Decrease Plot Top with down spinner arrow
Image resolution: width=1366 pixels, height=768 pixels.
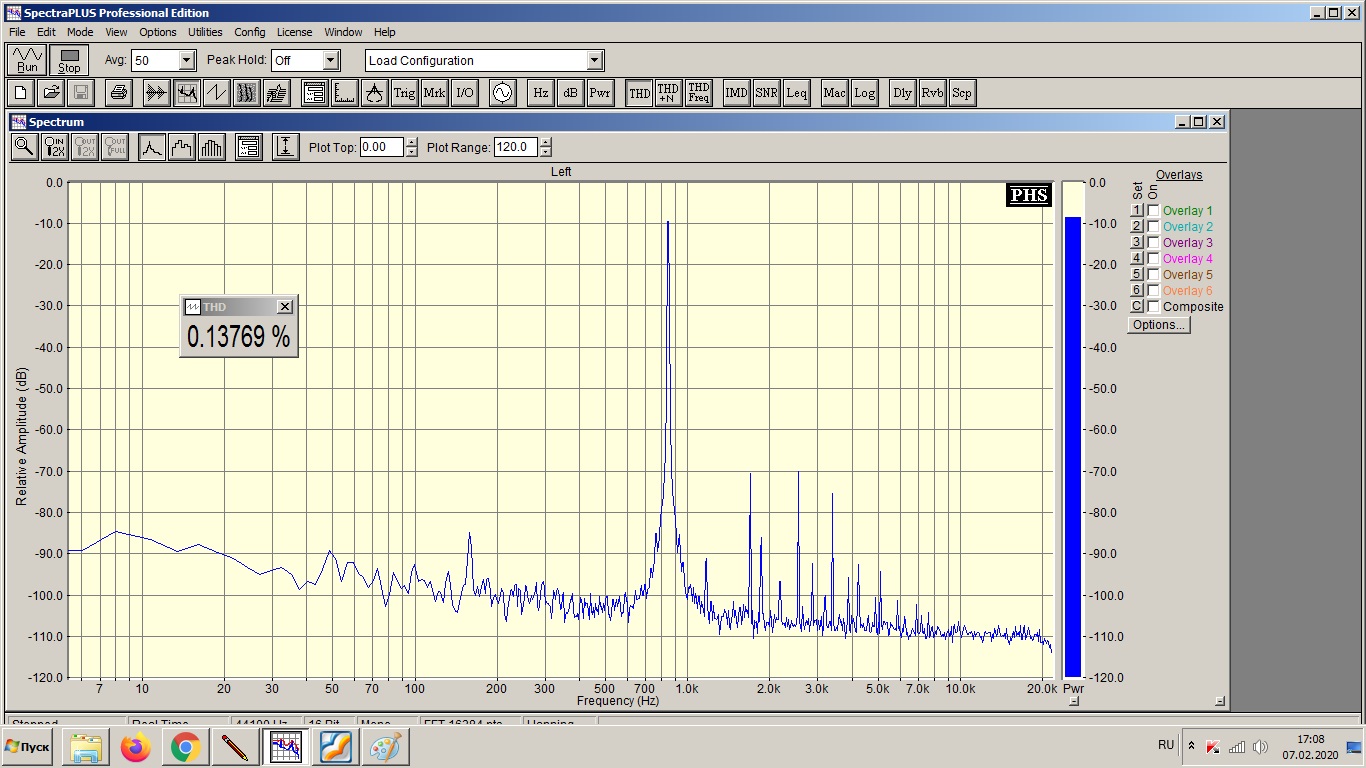click(x=411, y=152)
